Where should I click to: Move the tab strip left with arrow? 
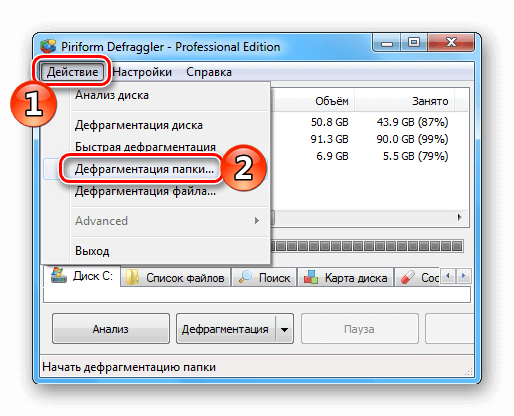click(x=448, y=276)
